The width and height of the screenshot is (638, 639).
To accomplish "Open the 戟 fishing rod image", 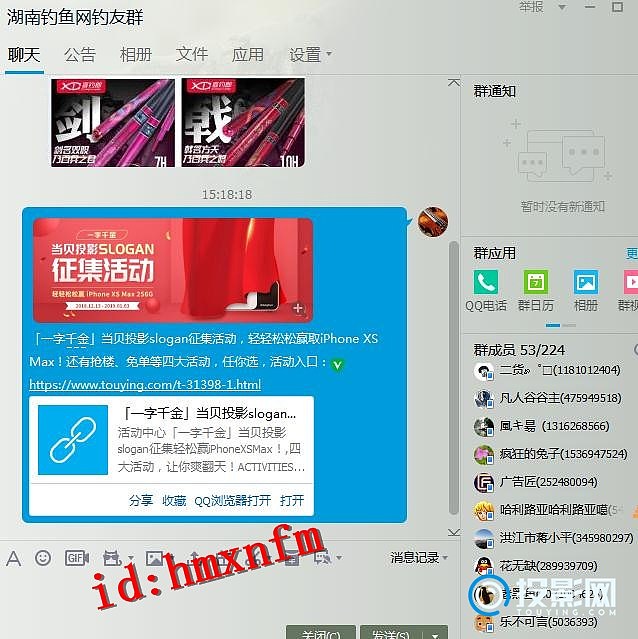I will (x=243, y=123).
